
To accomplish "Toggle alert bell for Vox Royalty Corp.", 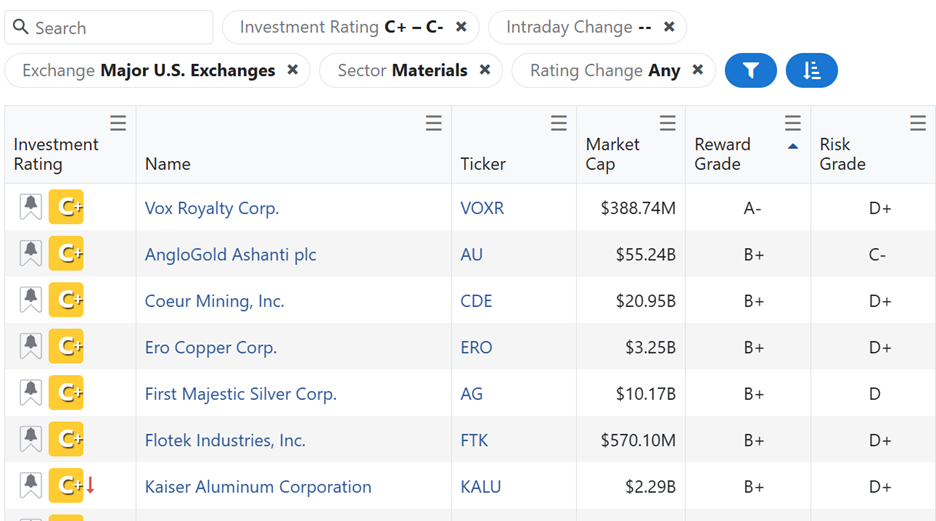I will (x=31, y=208).
